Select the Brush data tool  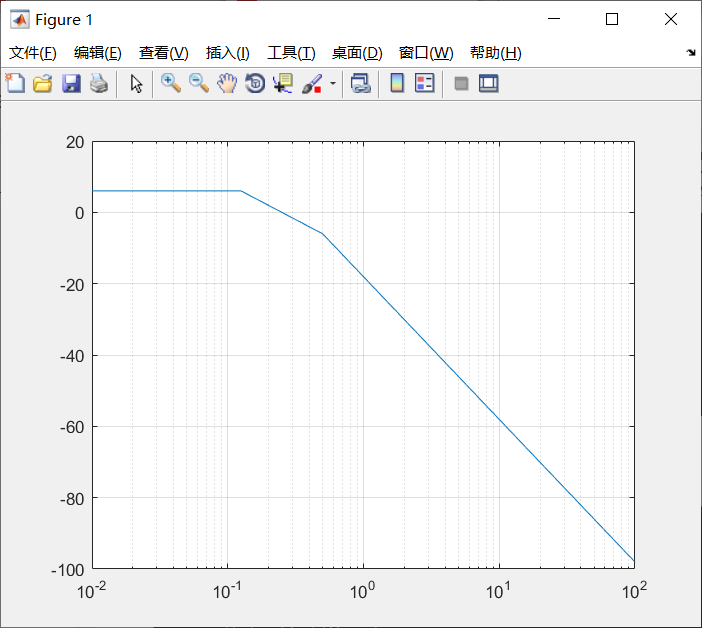[x=312, y=83]
